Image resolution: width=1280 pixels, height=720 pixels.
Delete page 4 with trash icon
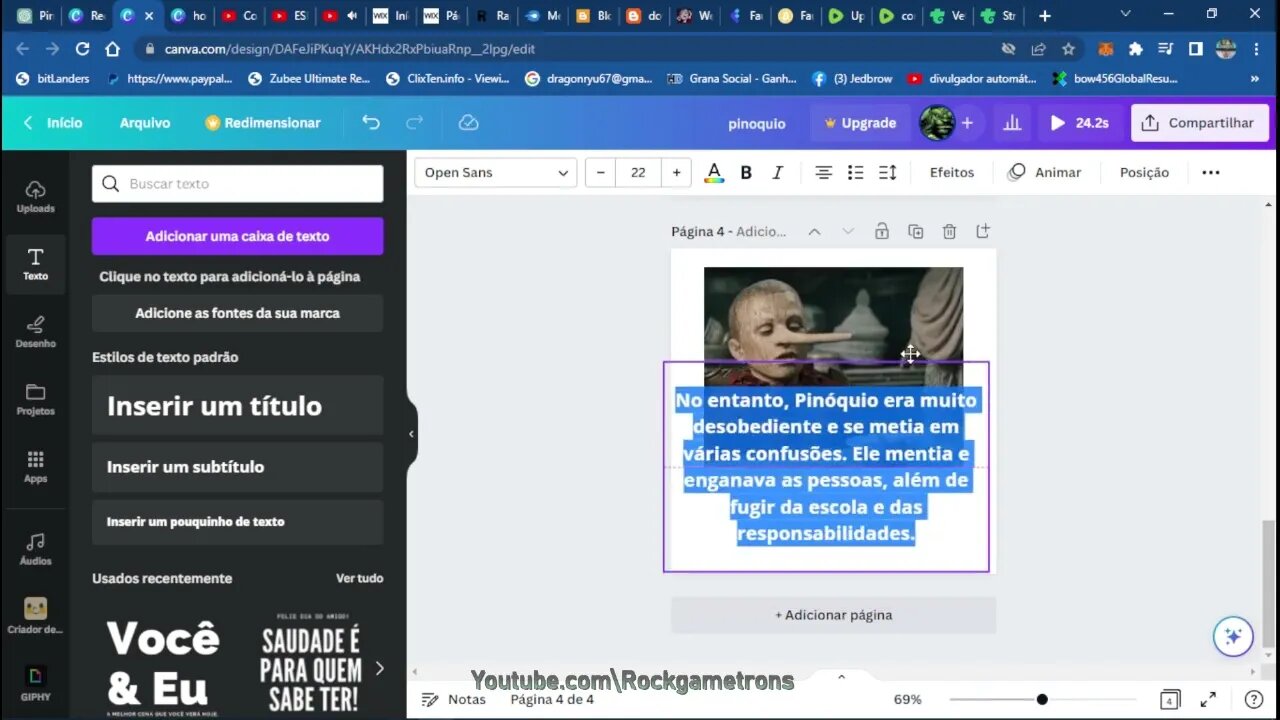[x=949, y=232]
